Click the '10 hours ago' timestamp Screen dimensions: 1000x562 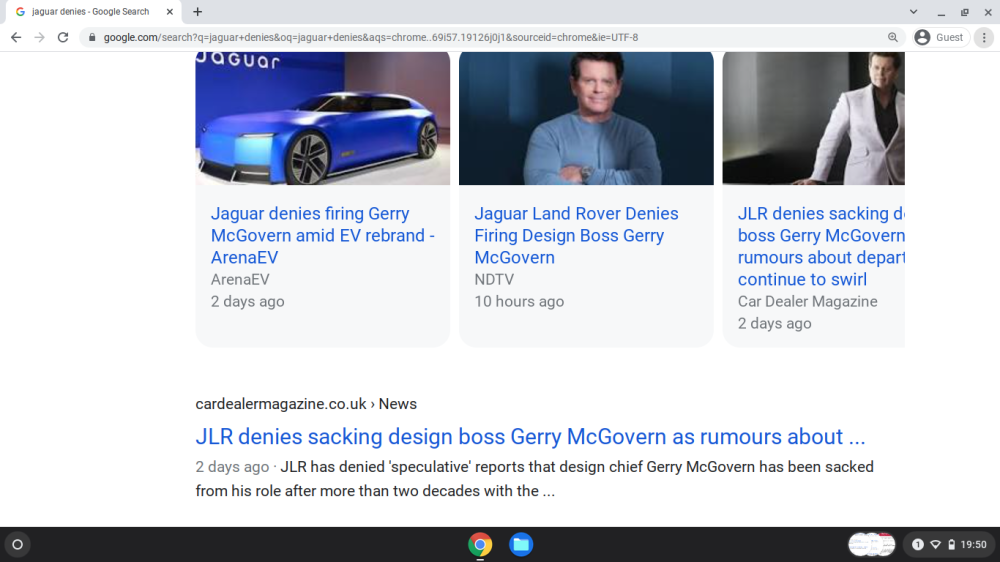519,301
